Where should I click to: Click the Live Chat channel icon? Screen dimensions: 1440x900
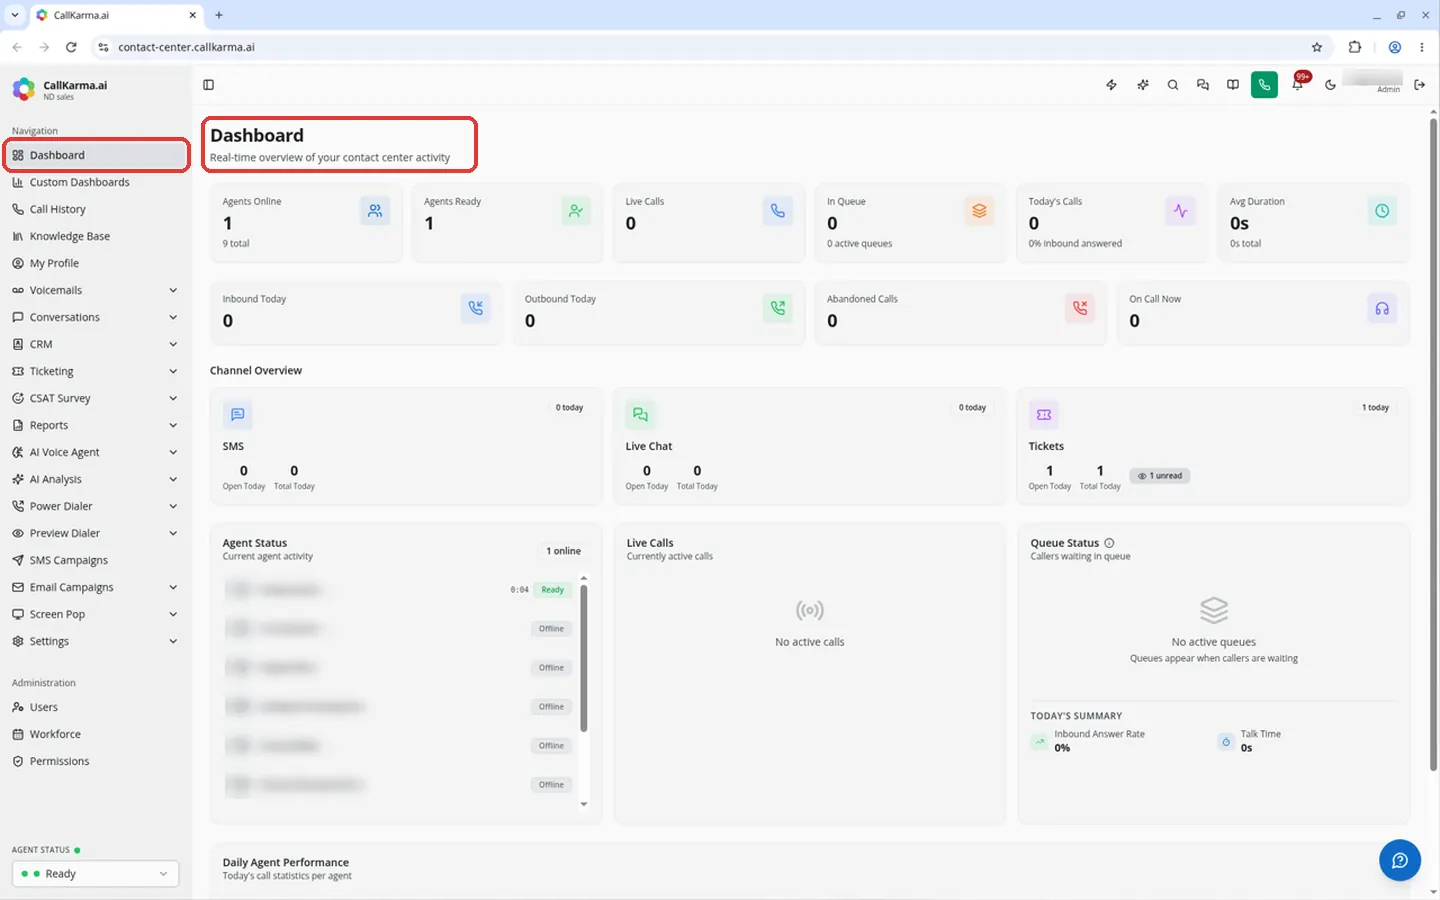[x=640, y=414]
